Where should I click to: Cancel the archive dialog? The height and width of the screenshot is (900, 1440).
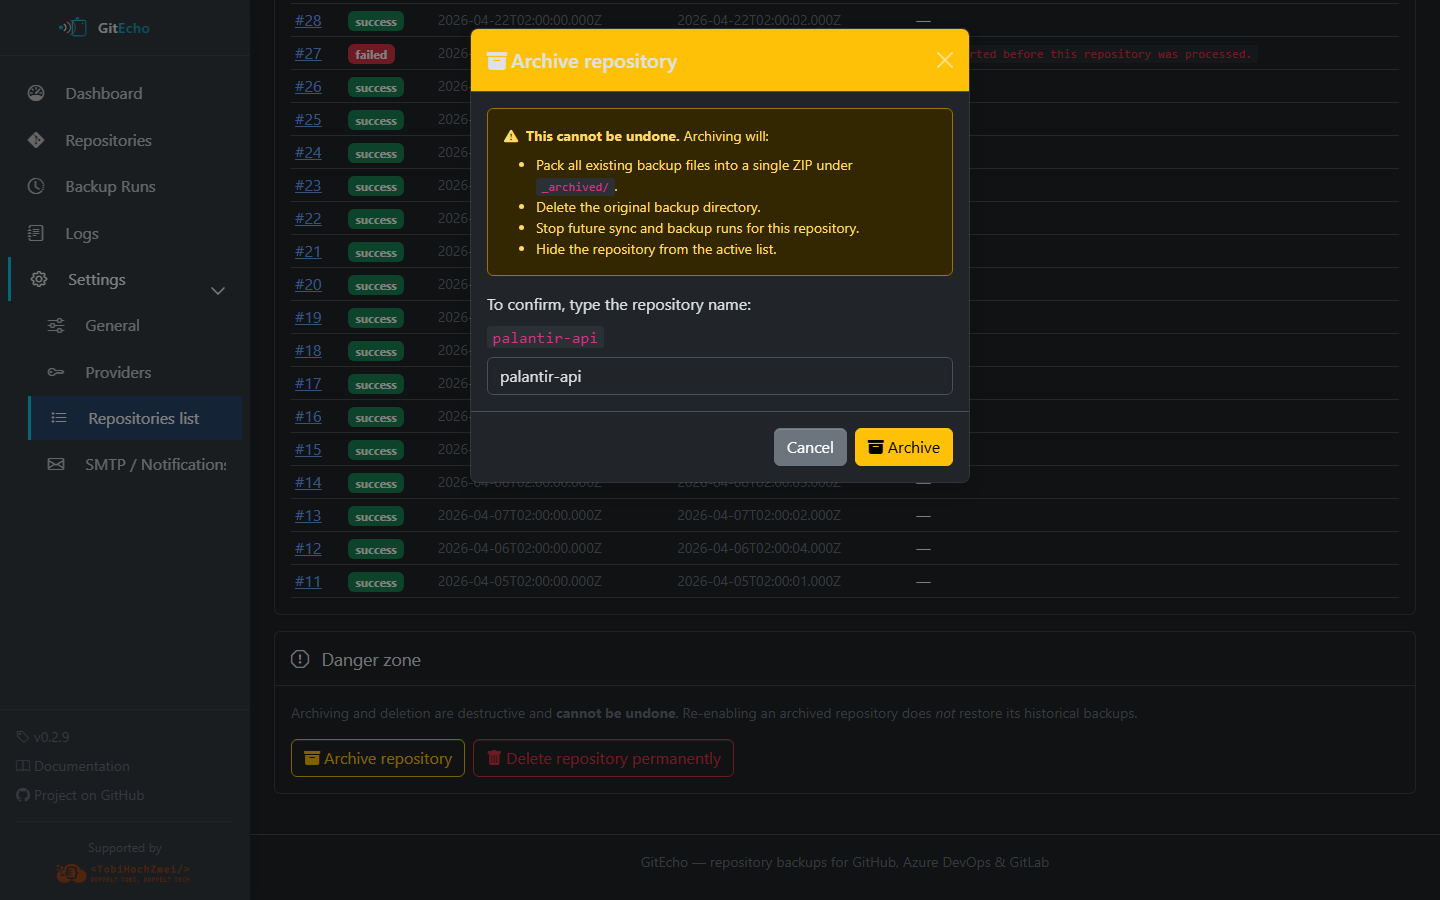tap(809, 447)
